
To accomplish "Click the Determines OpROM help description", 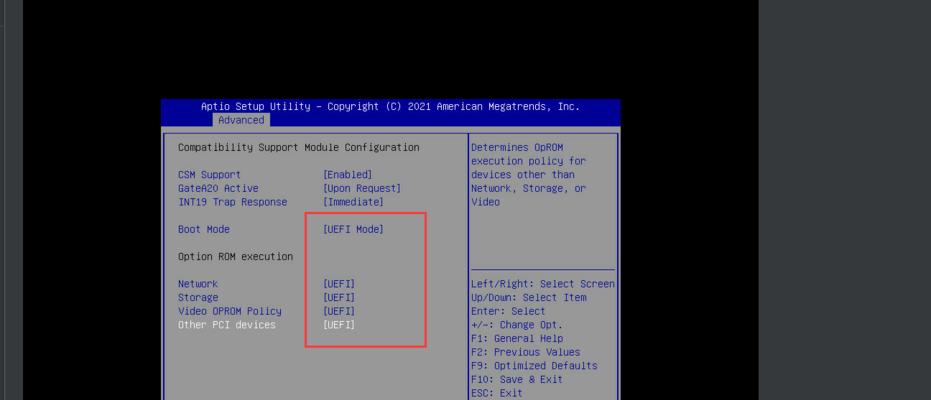I will tap(528, 174).
